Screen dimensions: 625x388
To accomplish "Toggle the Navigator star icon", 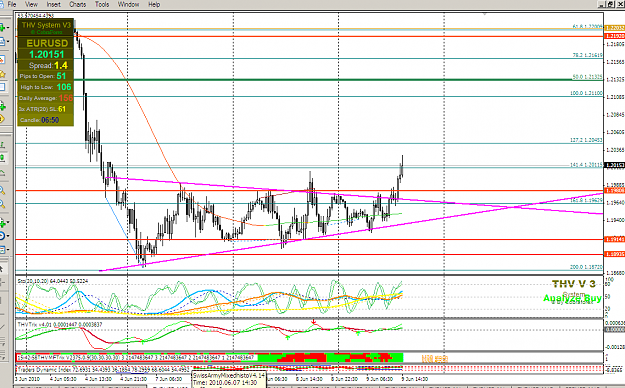I will [x=2, y=74].
